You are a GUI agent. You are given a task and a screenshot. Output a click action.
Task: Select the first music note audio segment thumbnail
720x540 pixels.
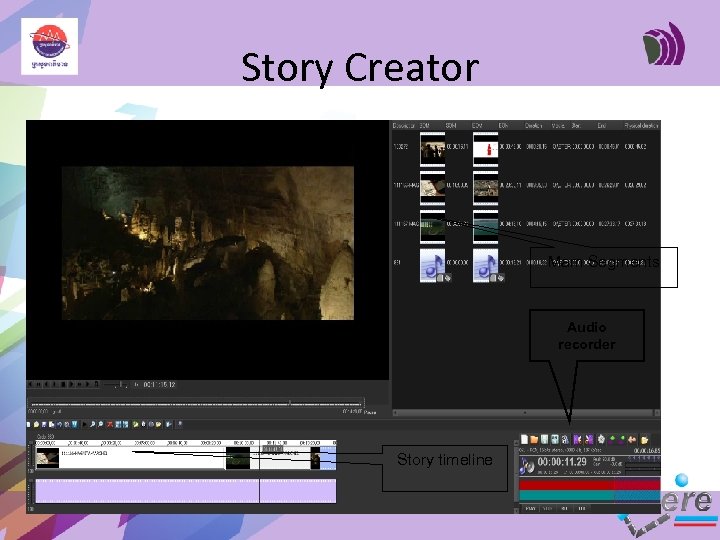pos(433,265)
